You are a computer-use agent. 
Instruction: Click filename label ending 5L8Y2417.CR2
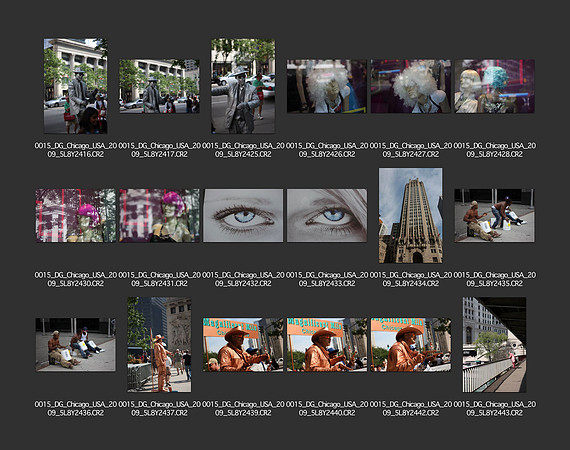pos(160,150)
